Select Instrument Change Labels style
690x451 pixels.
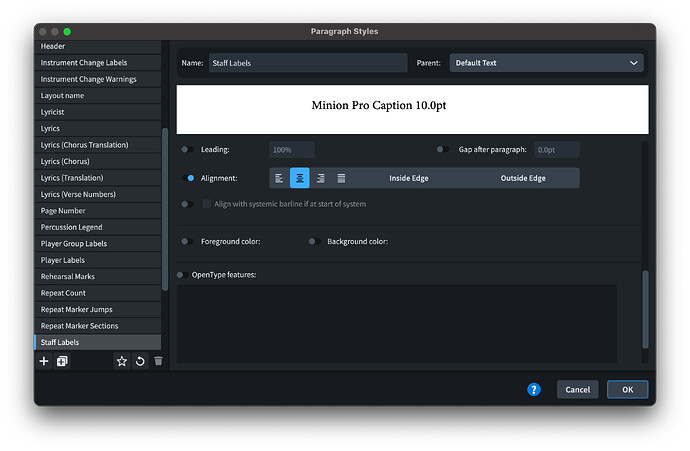coord(98,63)
